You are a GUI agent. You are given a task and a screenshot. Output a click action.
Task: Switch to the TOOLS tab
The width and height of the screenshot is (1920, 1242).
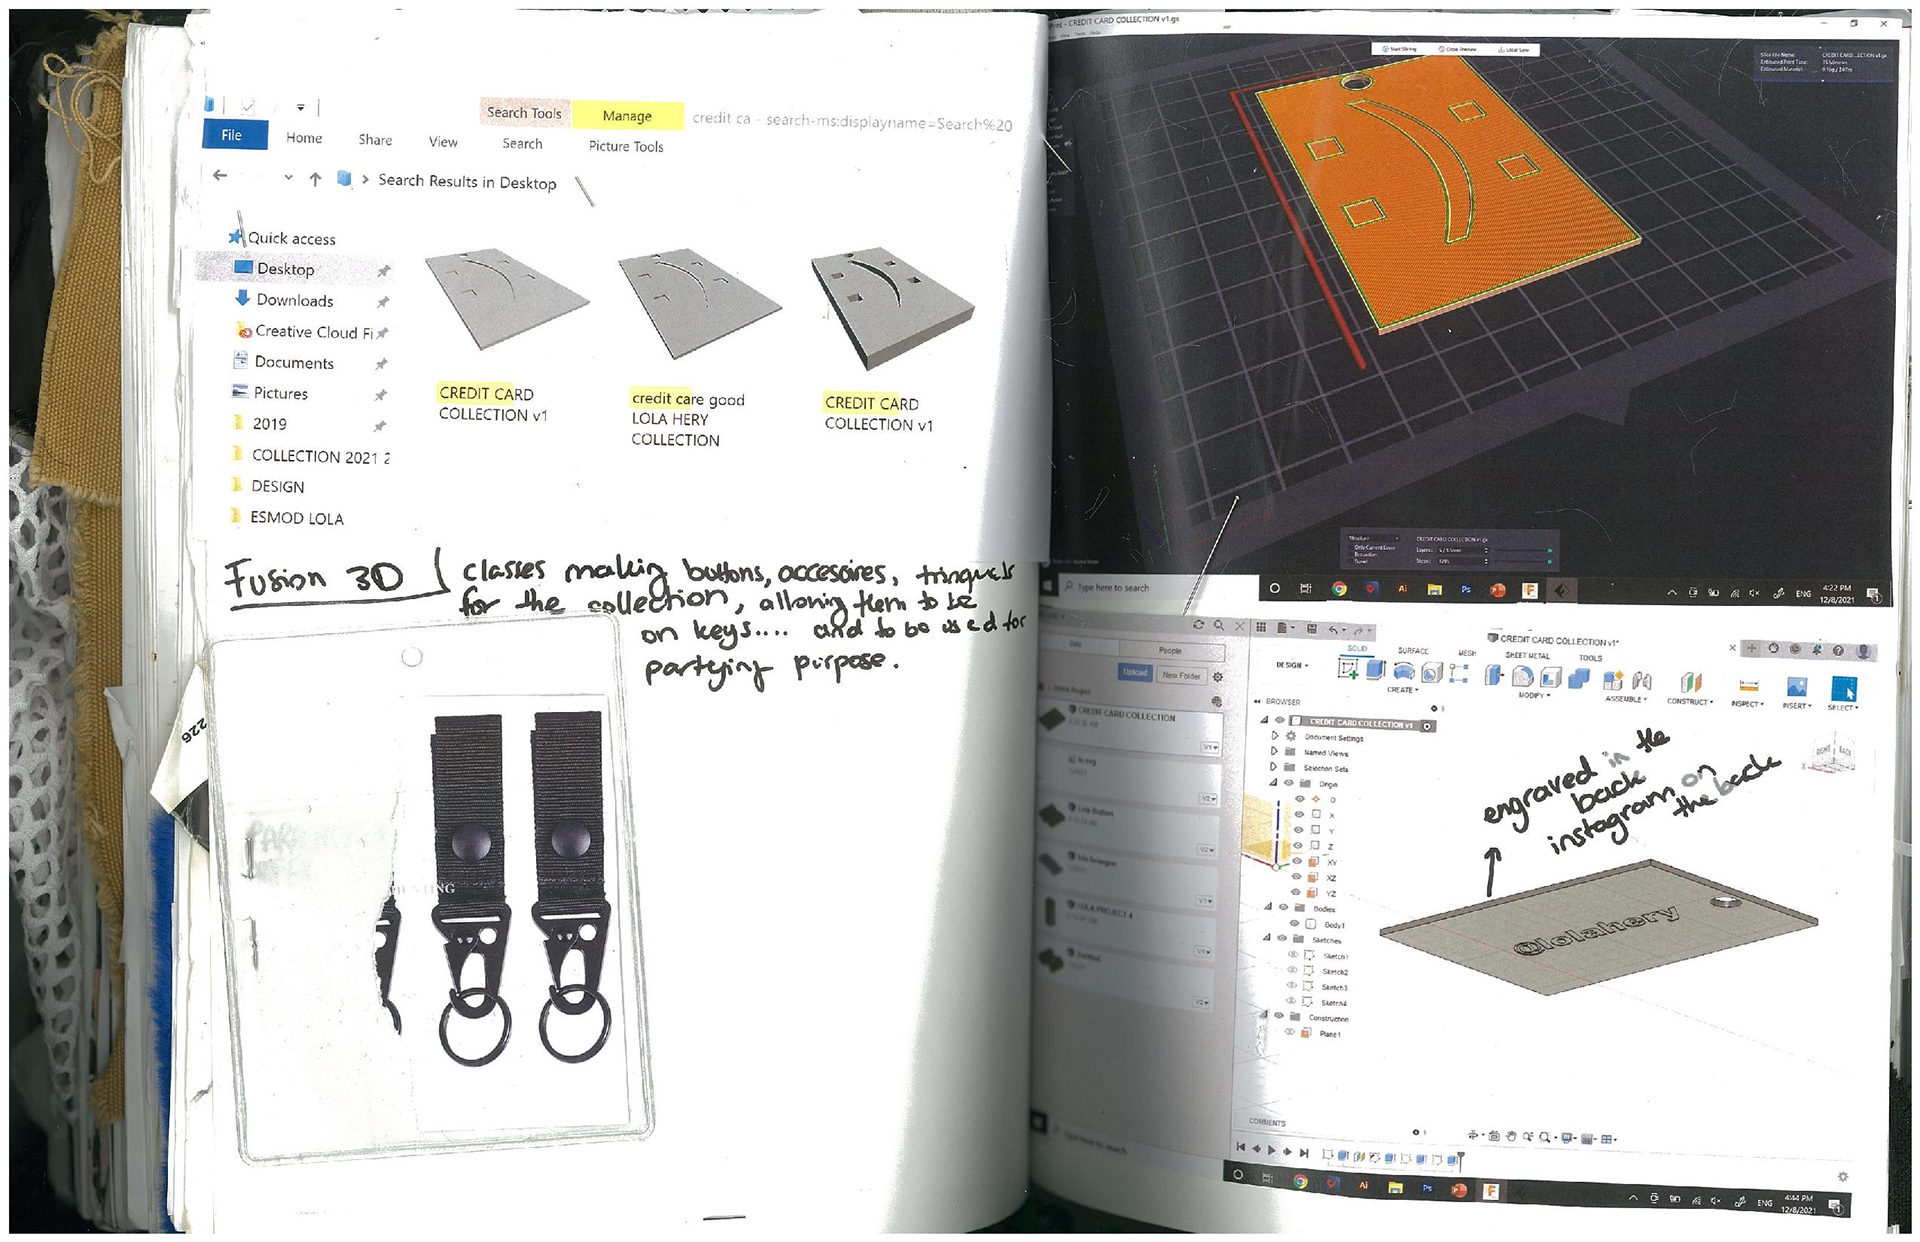tap(1591, 658)
